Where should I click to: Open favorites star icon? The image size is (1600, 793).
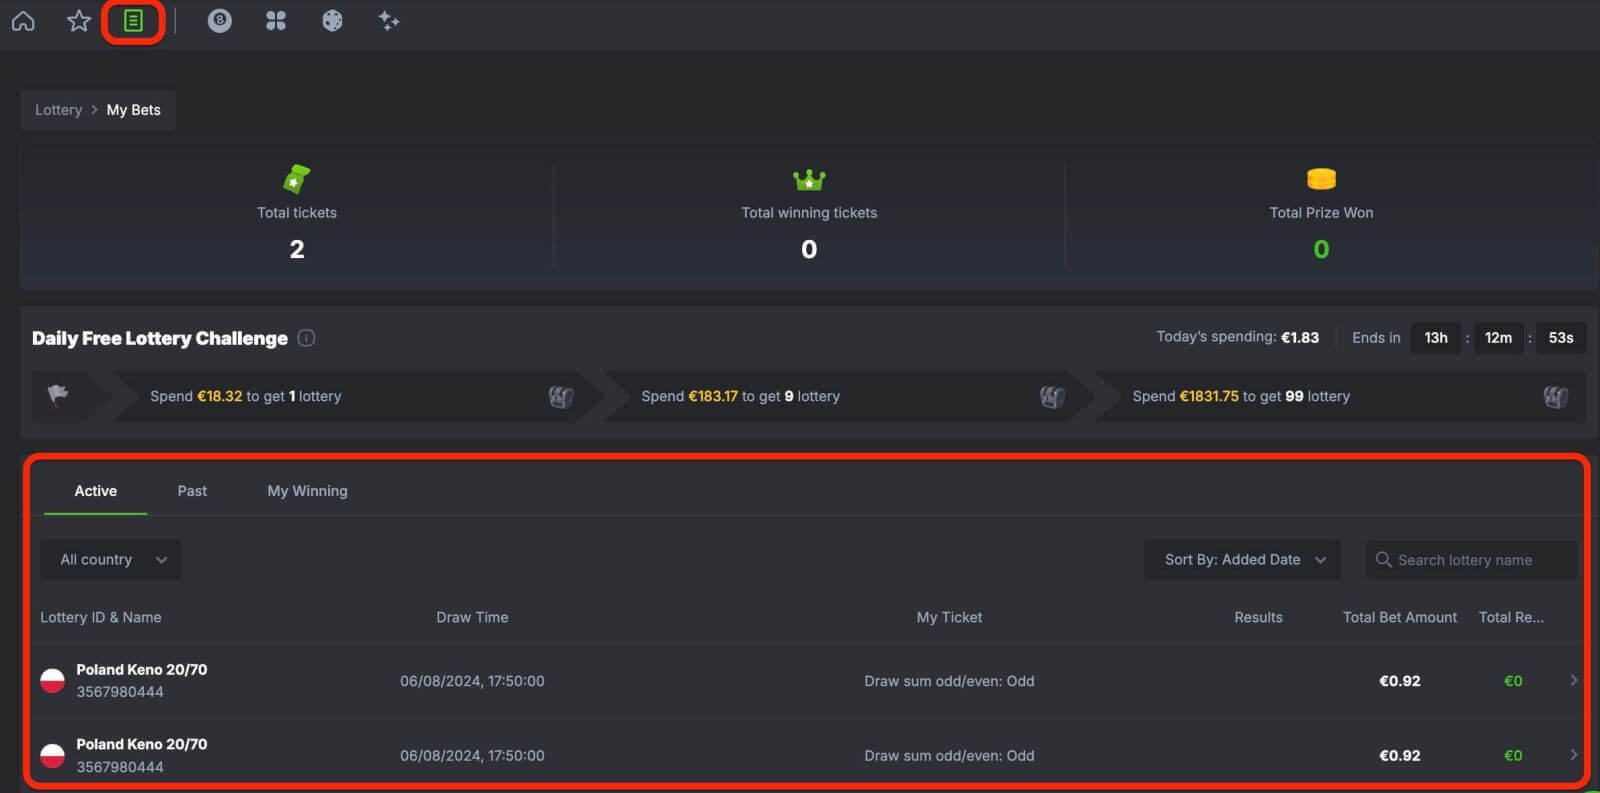point(79,21)
